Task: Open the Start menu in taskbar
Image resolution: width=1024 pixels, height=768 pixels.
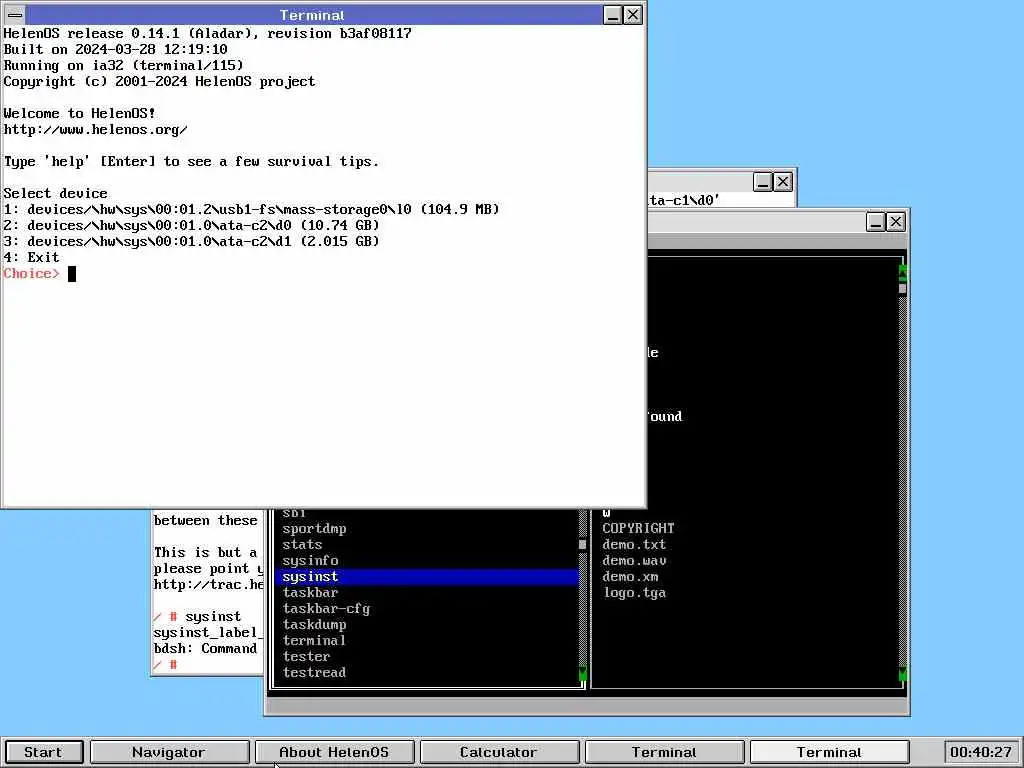Action: tap(43, 752)
